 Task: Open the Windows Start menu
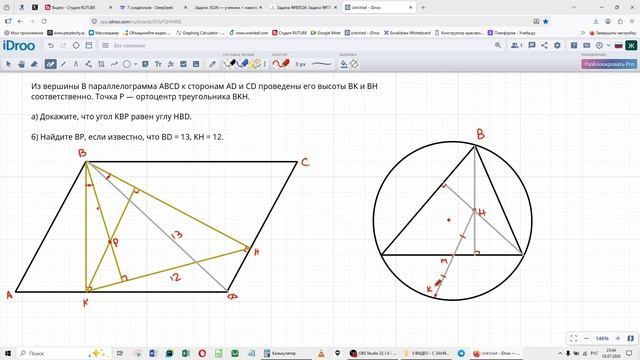tap(8, 353)
